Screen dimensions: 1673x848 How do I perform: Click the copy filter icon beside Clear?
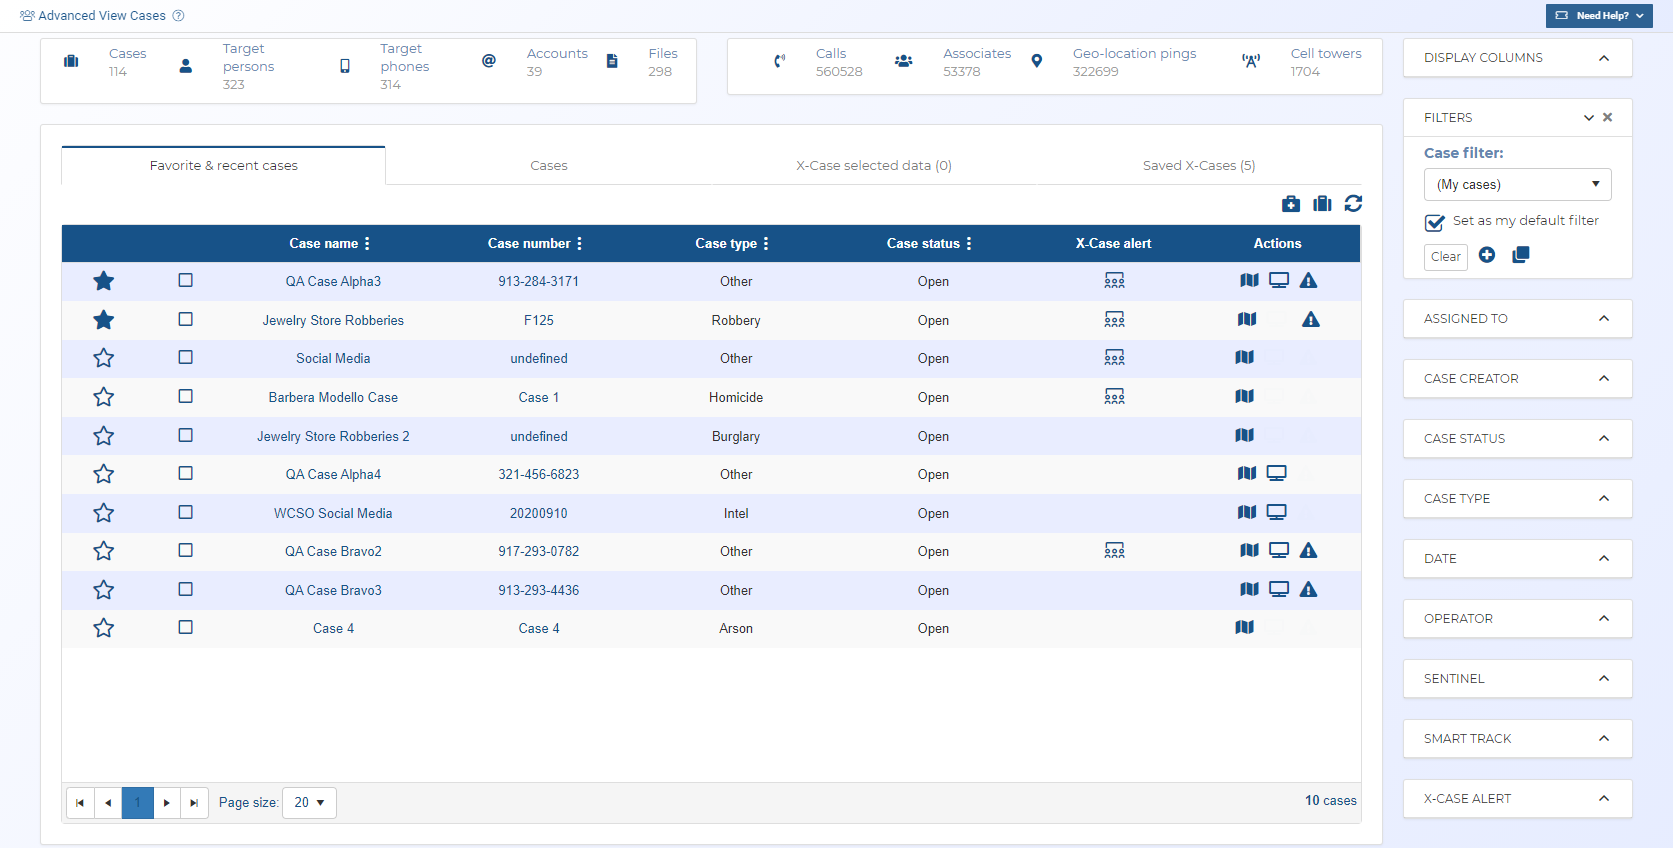[x=1520, y=255]
